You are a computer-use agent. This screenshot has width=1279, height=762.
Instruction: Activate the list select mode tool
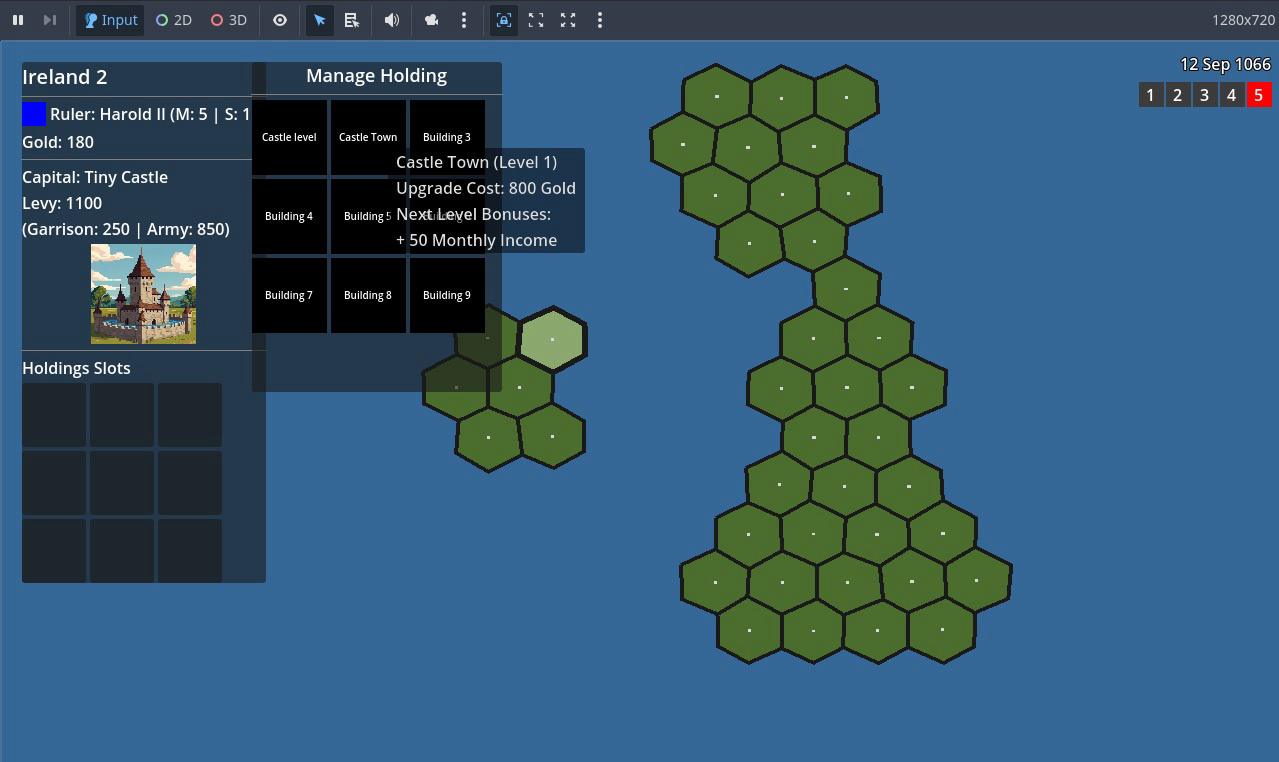tap(352, 20)
